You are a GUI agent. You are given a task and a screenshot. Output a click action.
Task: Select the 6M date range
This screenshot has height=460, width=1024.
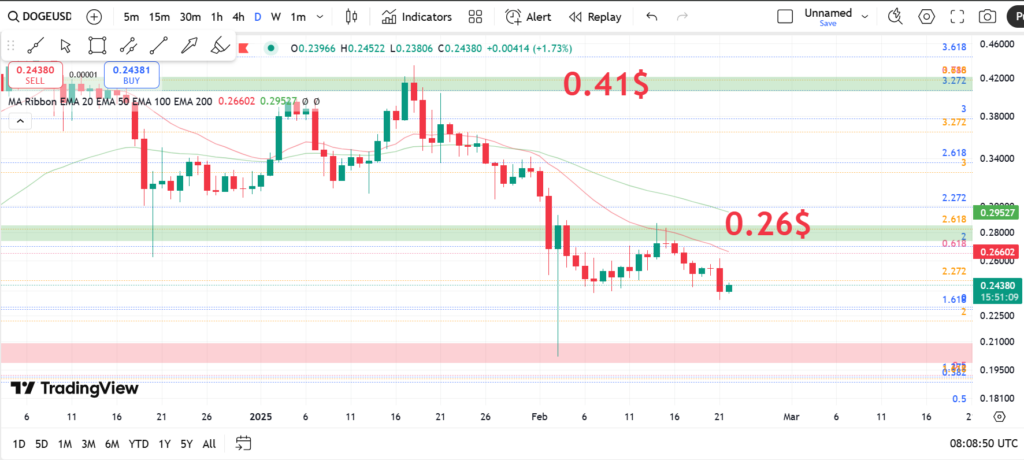(x=112, y=444)
